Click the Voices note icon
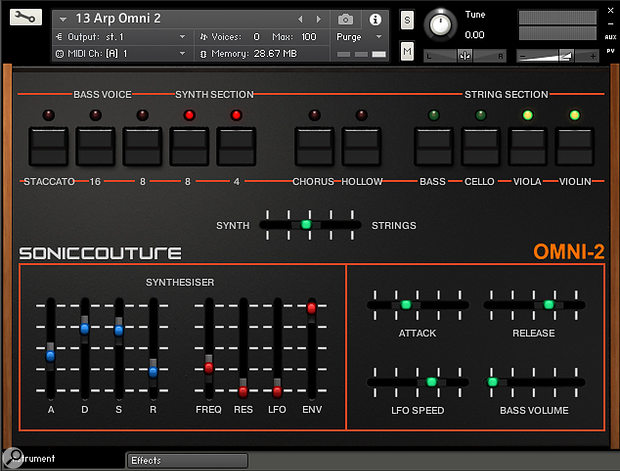This screenshot has height=471, width=620. click(204, 37)
